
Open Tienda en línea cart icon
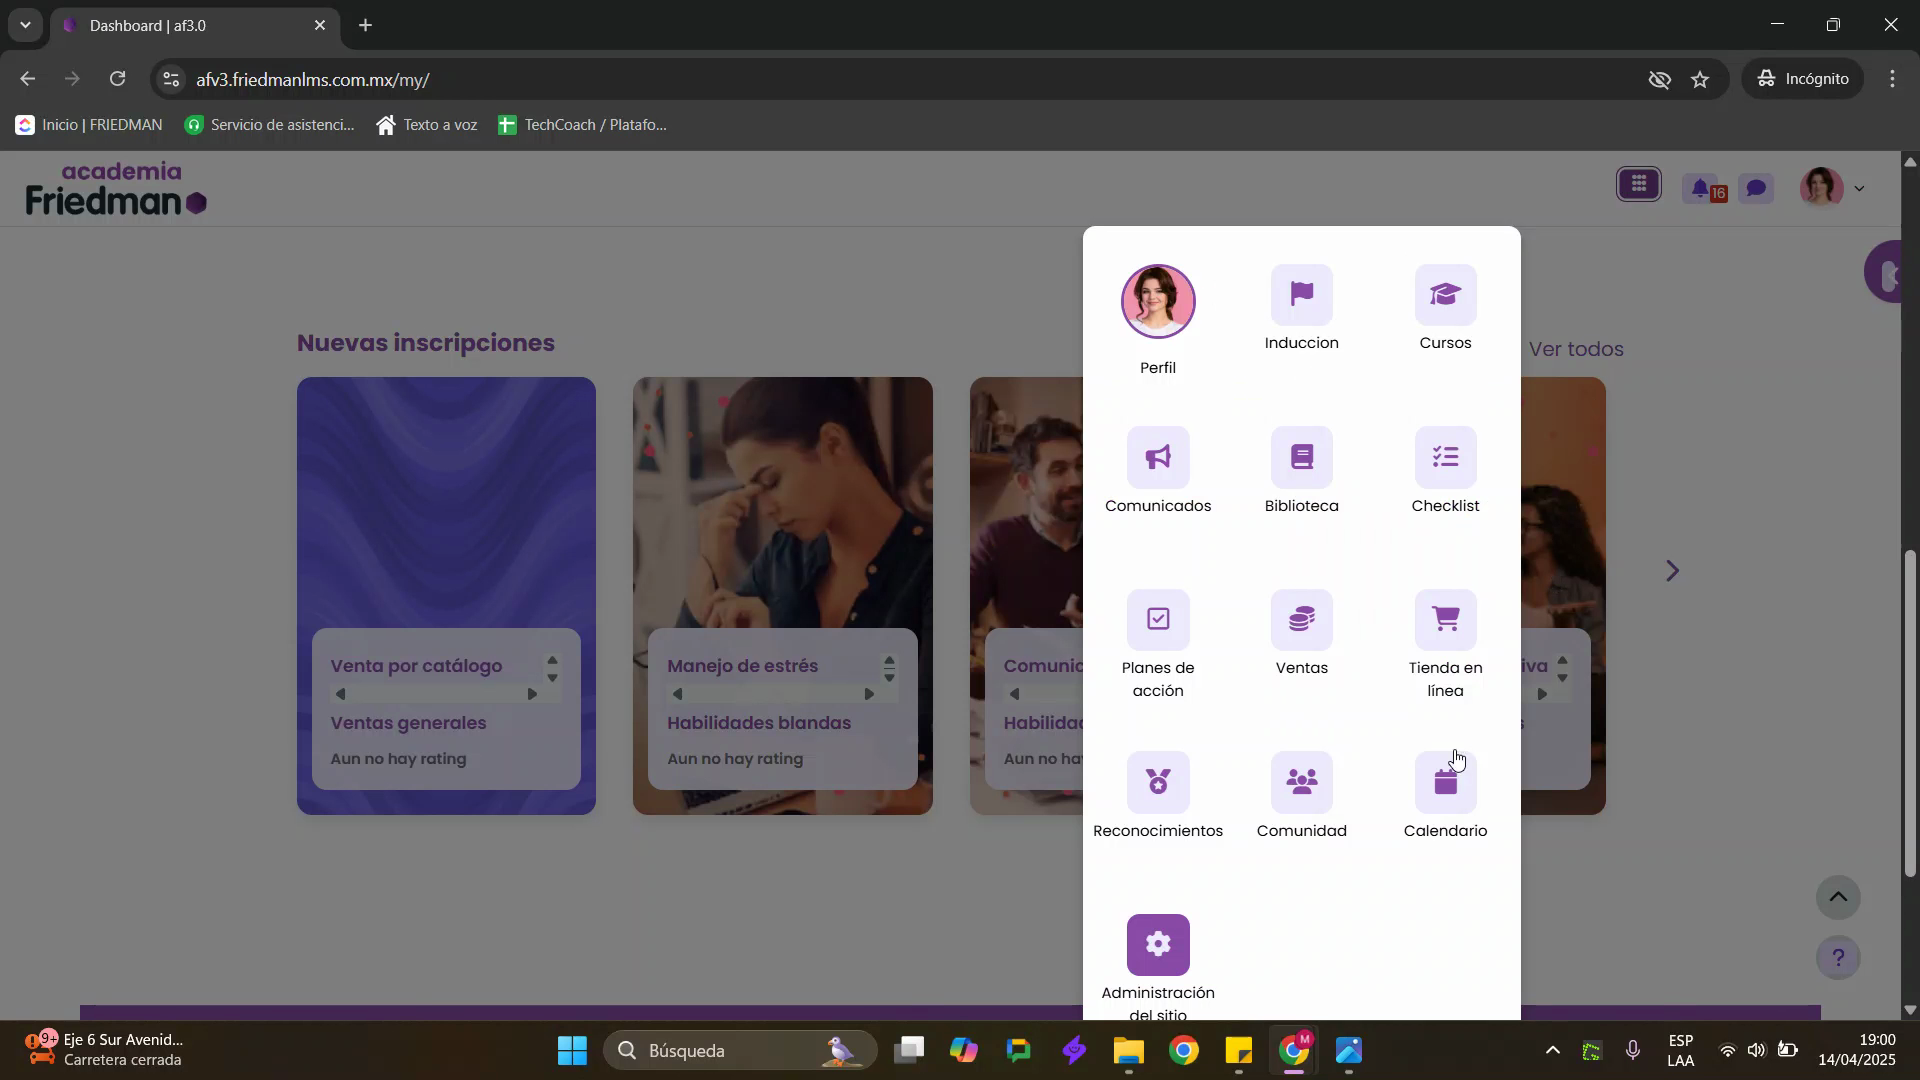pos(1445,620)
